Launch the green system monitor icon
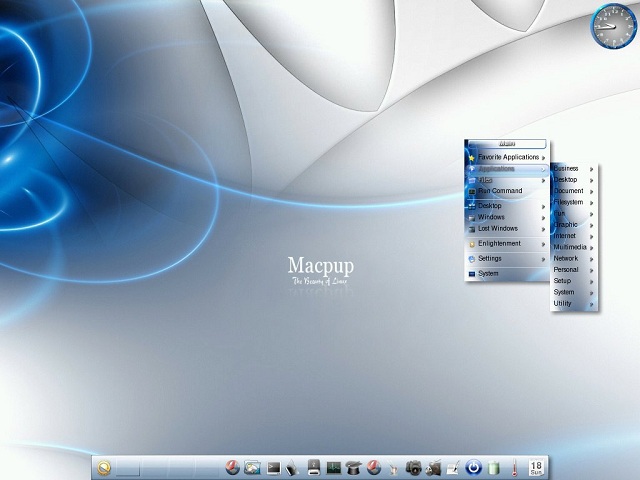This screenshot has width=640, height=480. (x=333, y=468)
